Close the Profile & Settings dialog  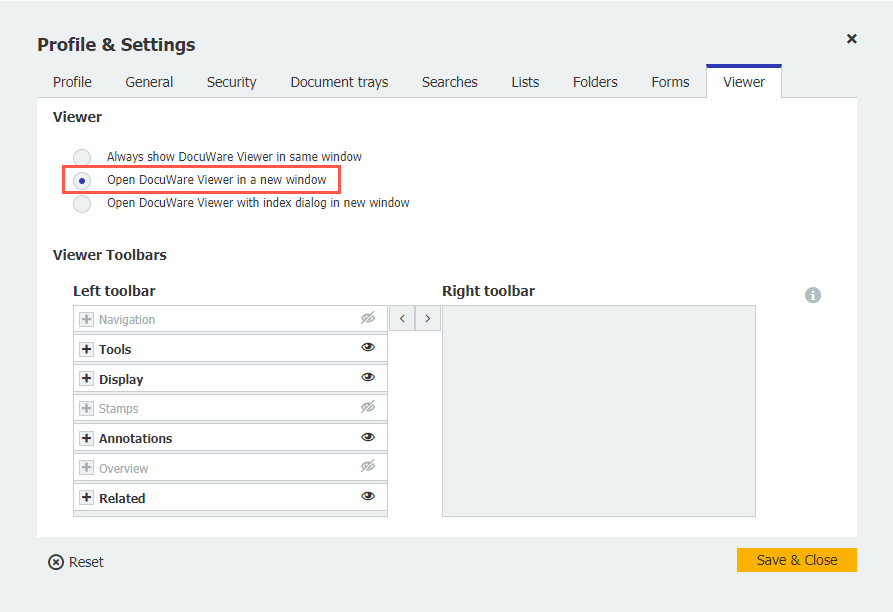[852, 39]
